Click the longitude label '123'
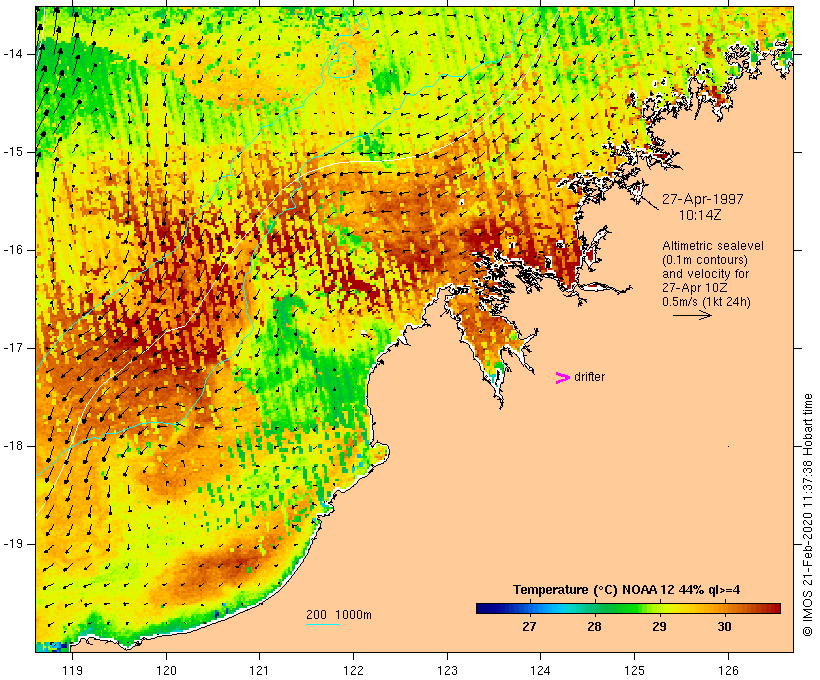 click(447, 670)
